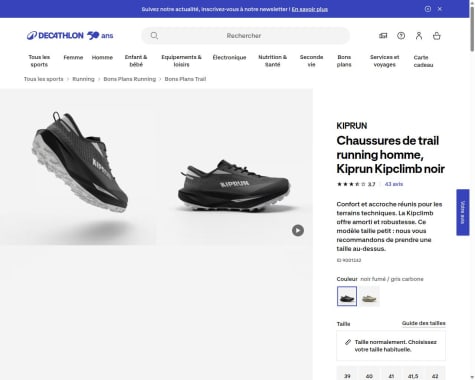Follow the 'En savoir plus' link
The width and height of the screenshot is (475, 380).
pyautogui.click(x=310, y=9)
